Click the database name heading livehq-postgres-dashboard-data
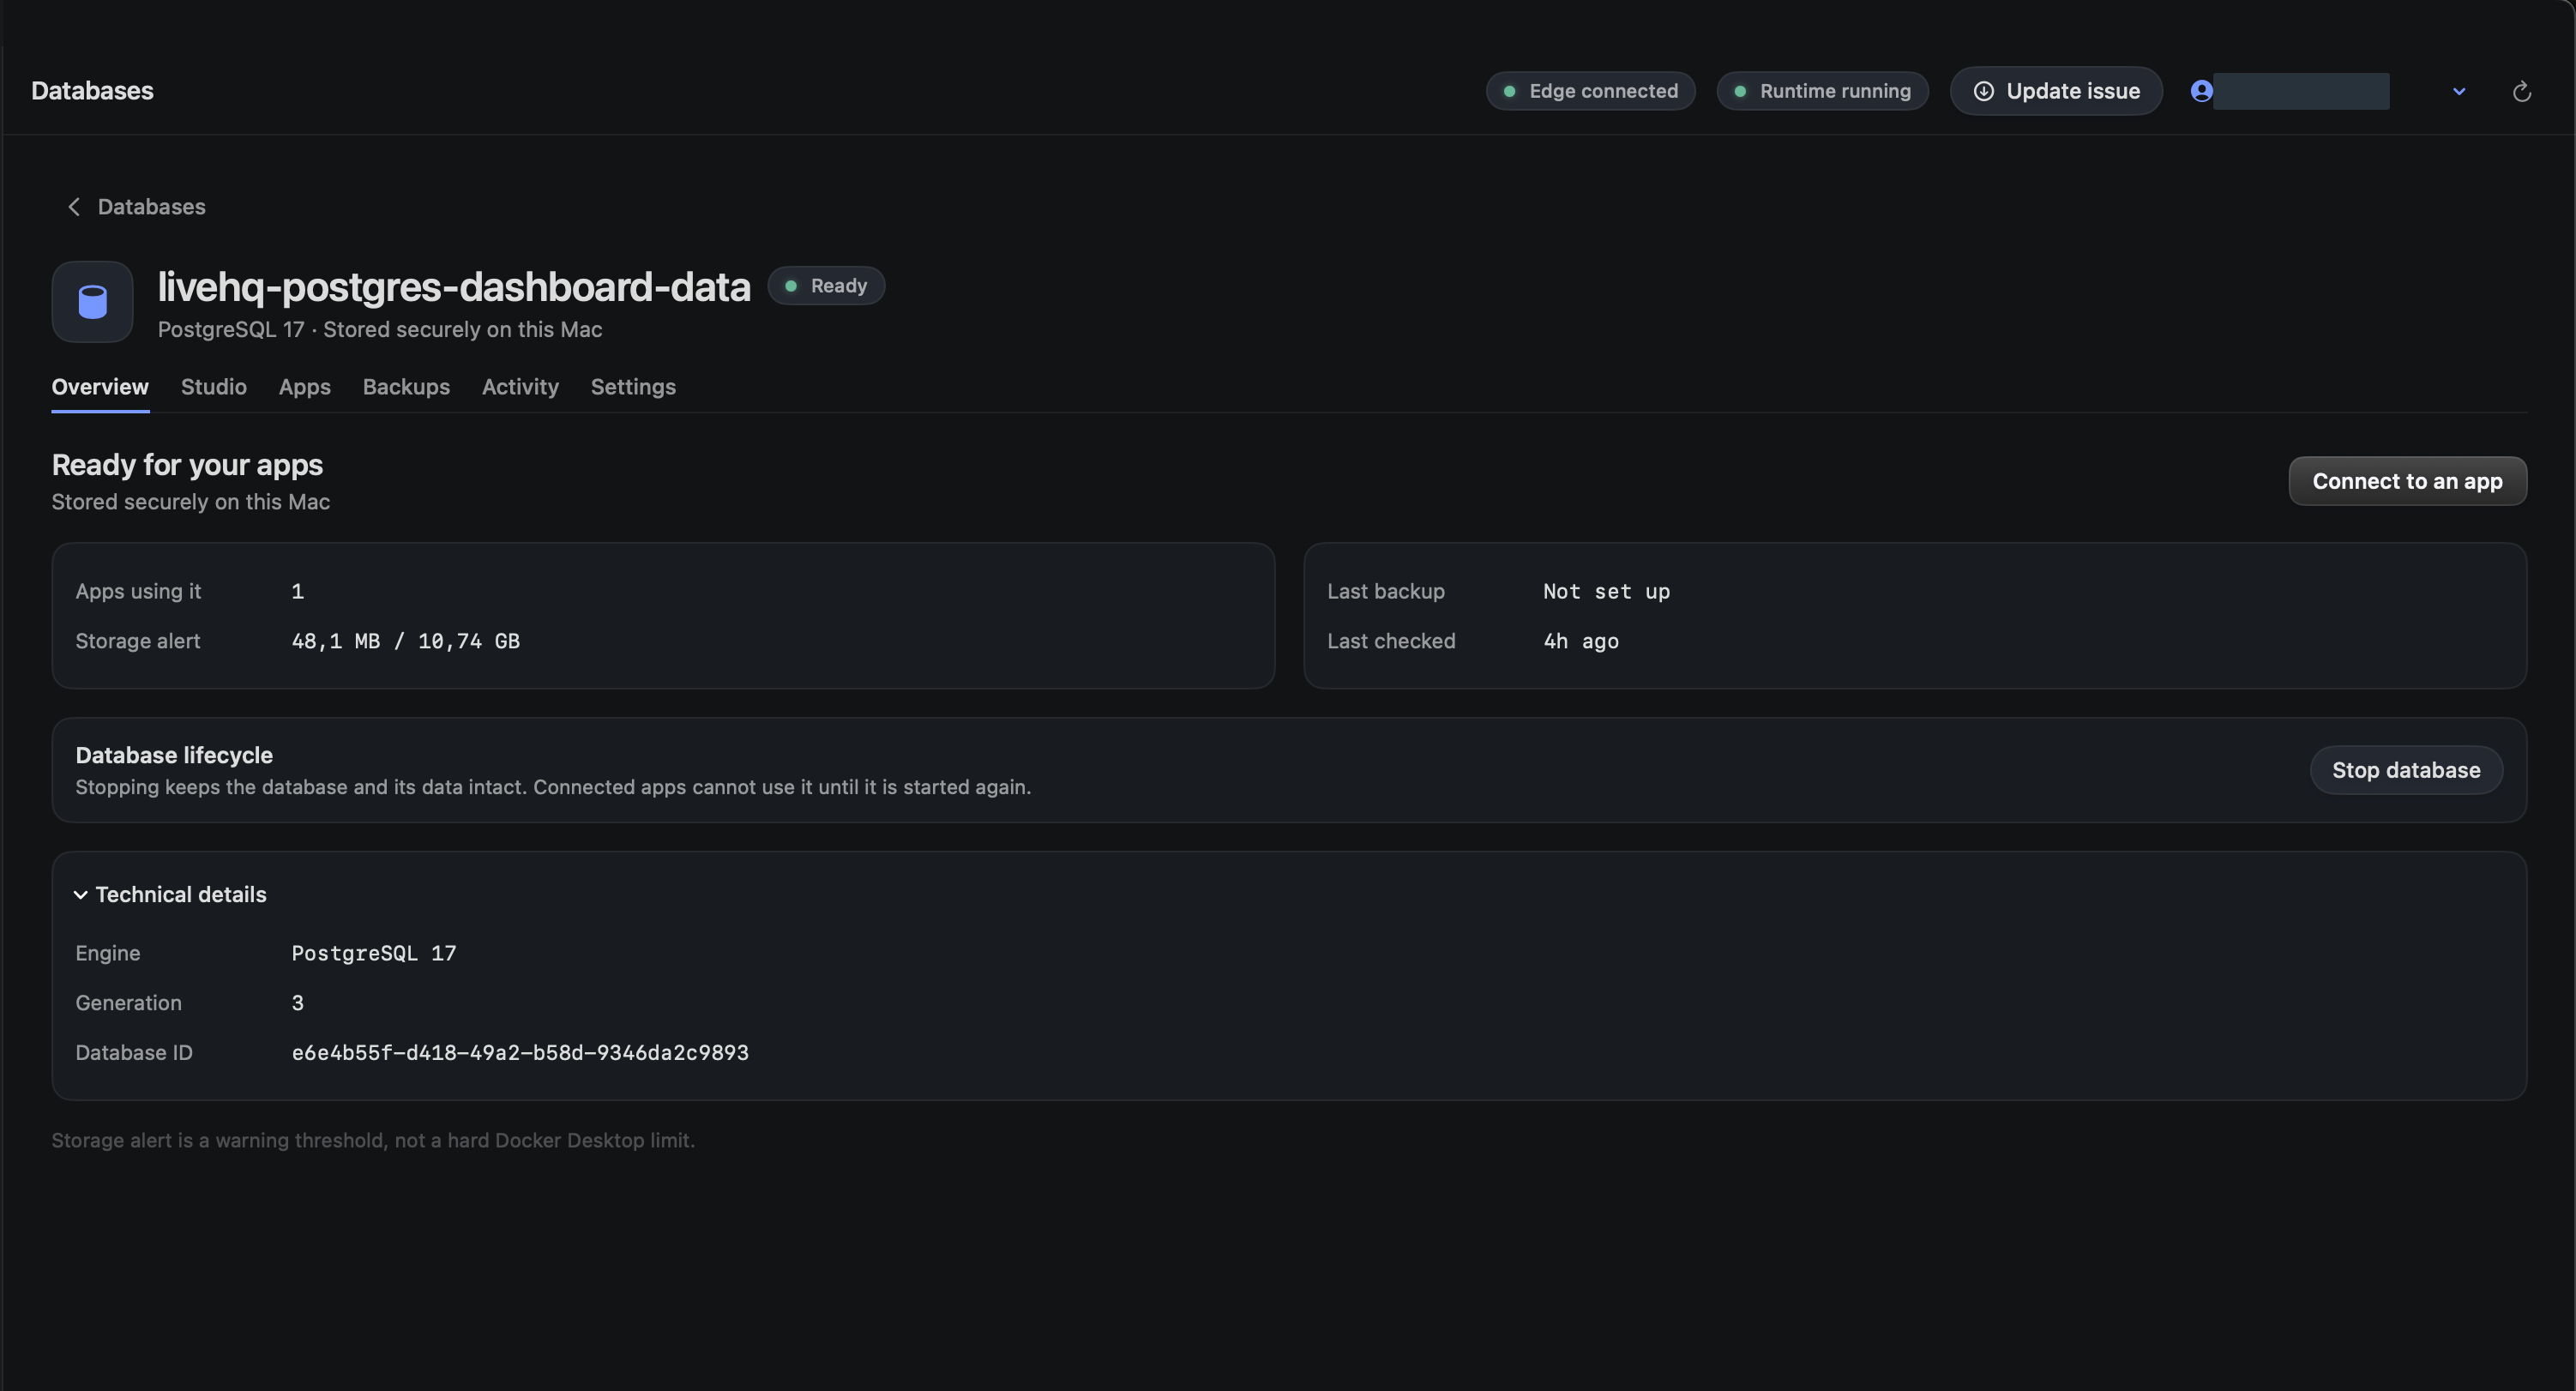This screenshot has height=1391, width=2576. tap(454, 287)
